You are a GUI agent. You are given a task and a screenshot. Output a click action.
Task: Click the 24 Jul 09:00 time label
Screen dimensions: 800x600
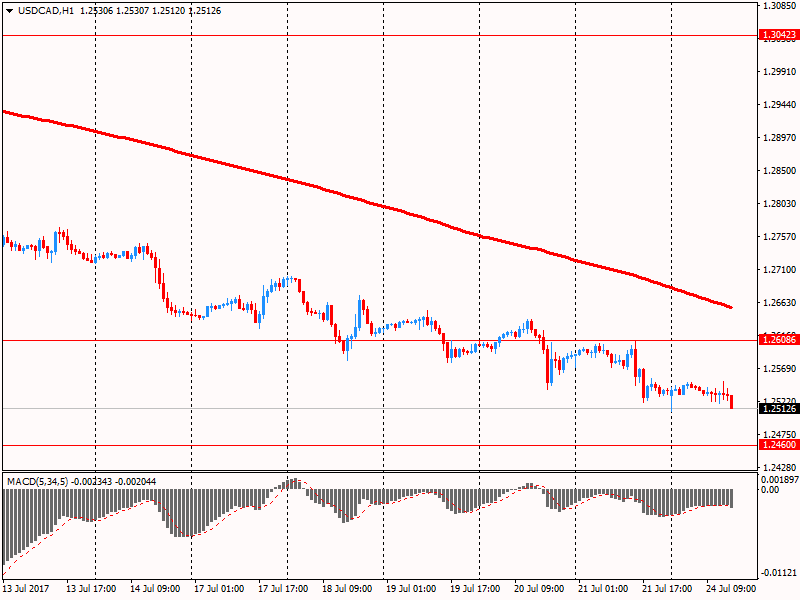point(731,589)
